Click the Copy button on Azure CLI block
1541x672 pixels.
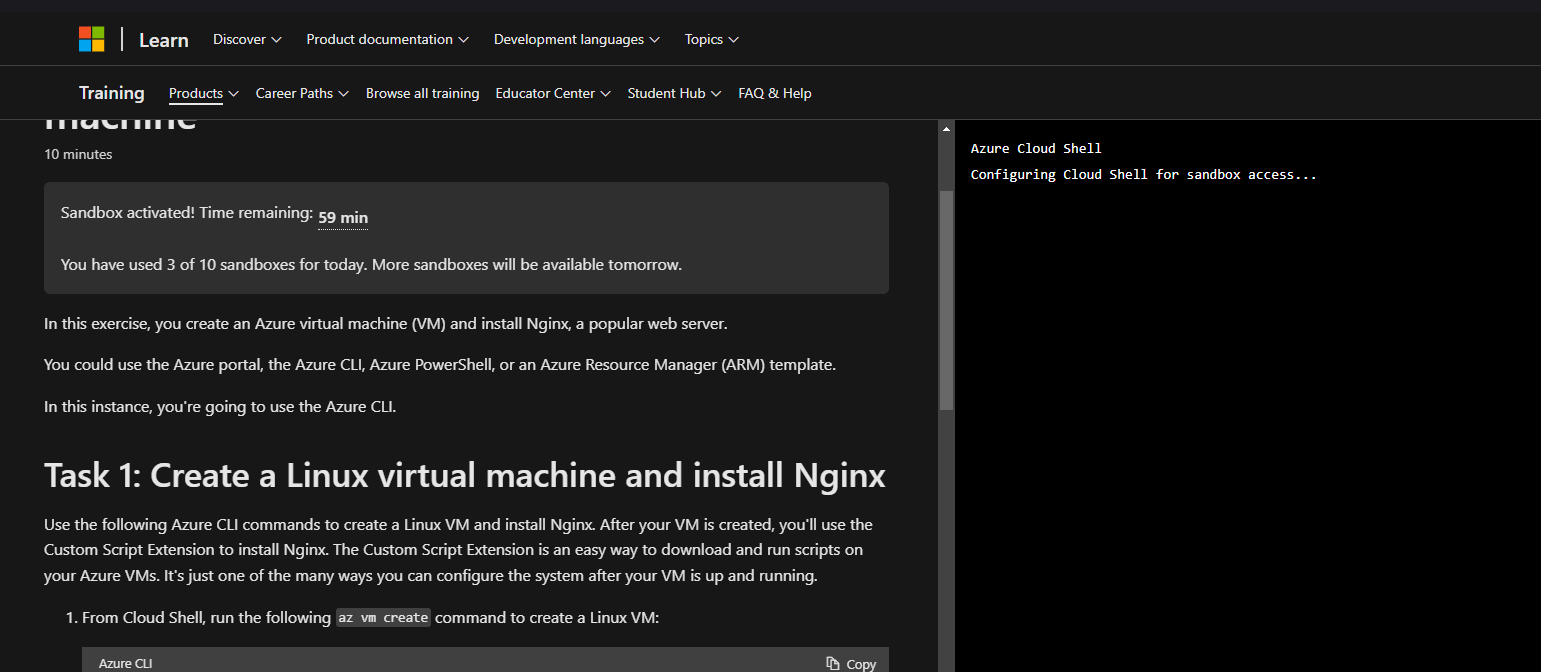851,664
